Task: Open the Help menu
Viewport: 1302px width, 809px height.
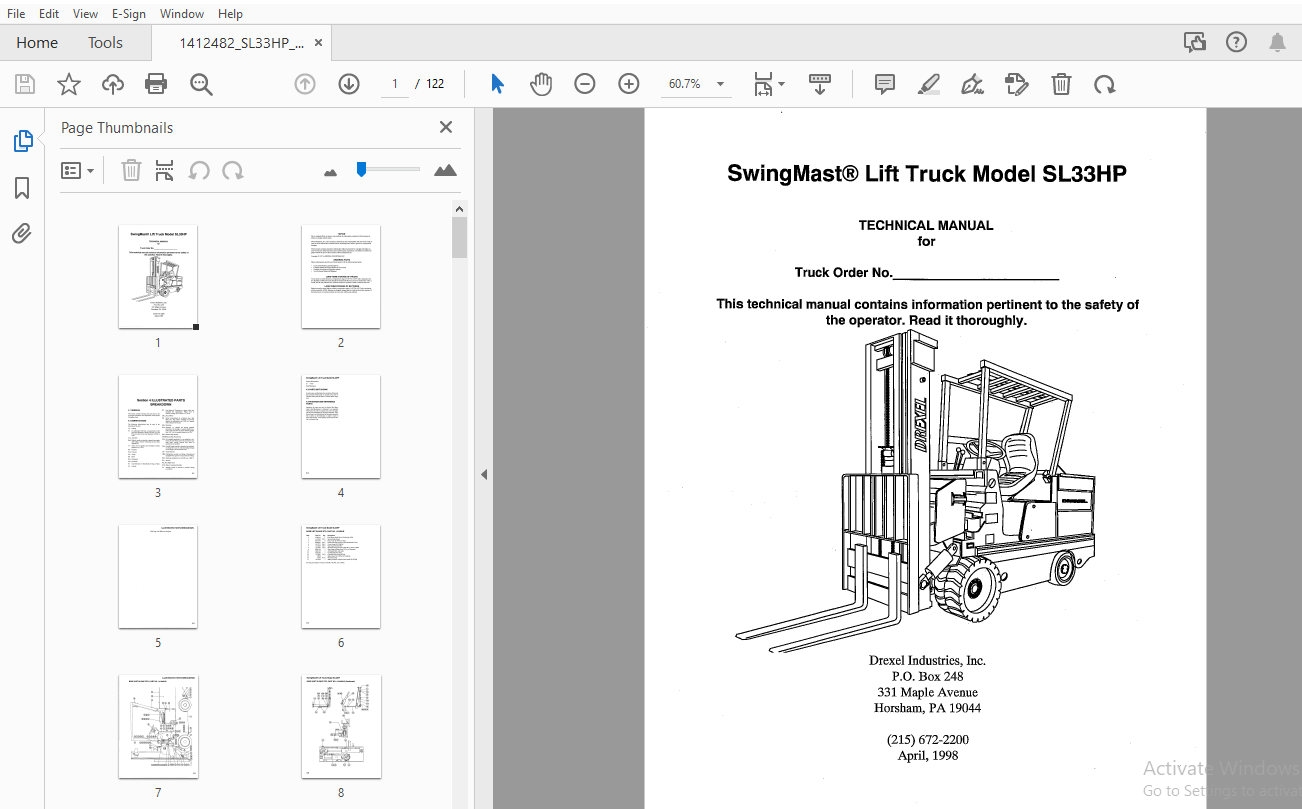Action: pyautogui.click(x=230, y=14)
